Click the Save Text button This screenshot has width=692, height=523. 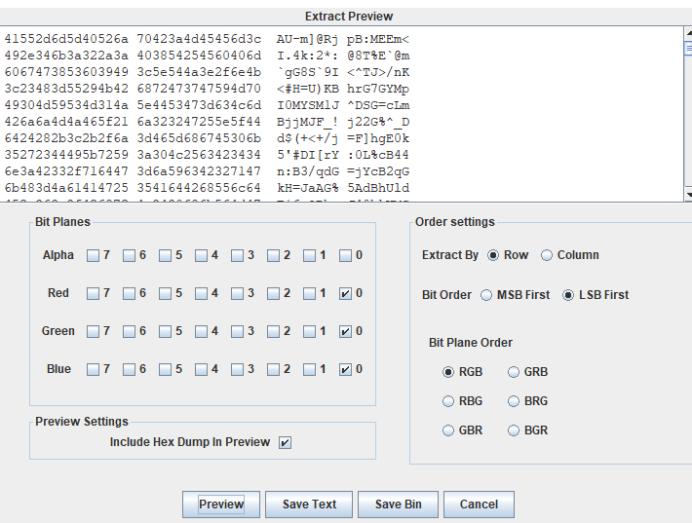[x=309, y=504]
